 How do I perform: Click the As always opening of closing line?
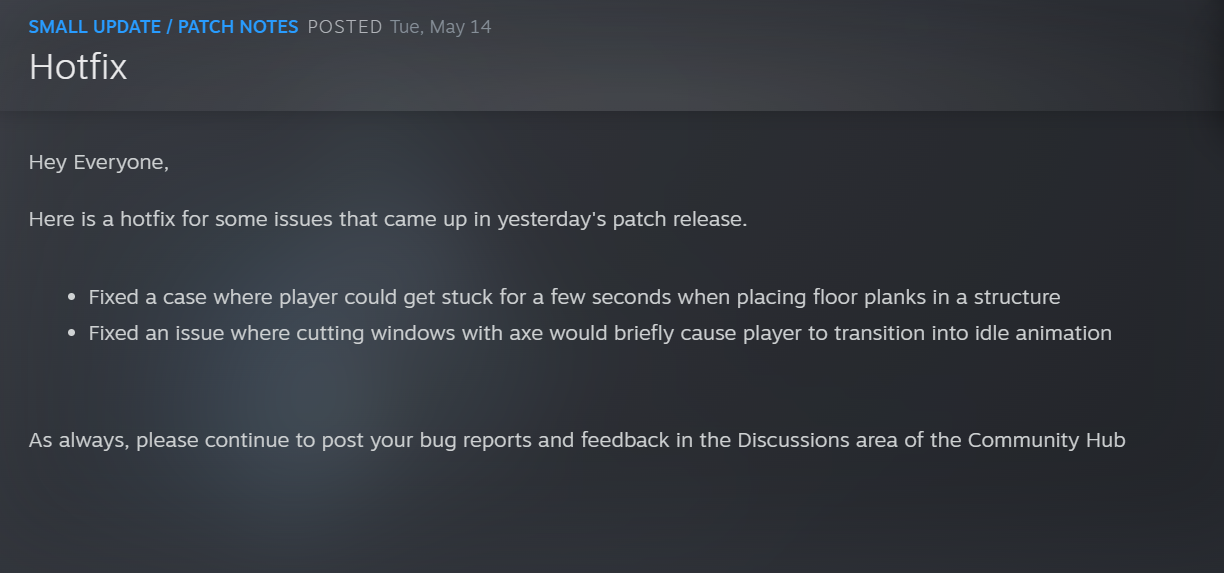pos(79,440)
